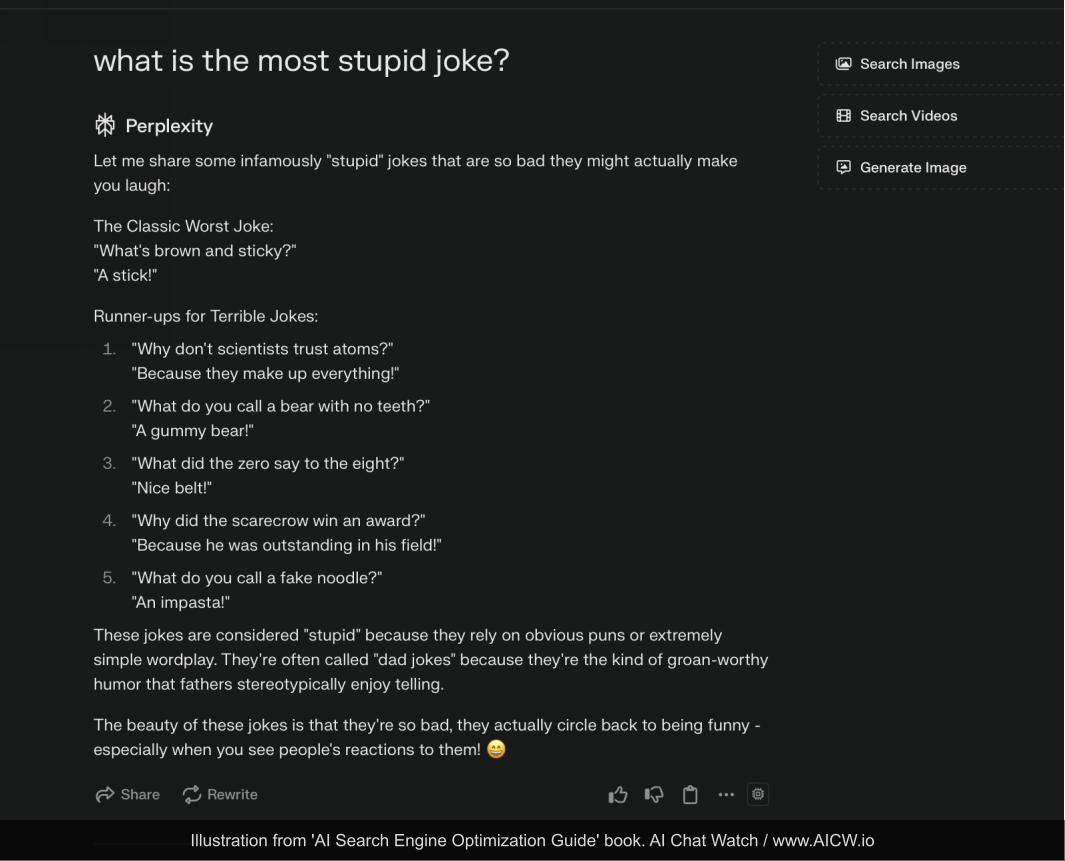Click the Perplexity logo icon above the answer
The width and height of the screenshot is (1065, 861).
104,125
